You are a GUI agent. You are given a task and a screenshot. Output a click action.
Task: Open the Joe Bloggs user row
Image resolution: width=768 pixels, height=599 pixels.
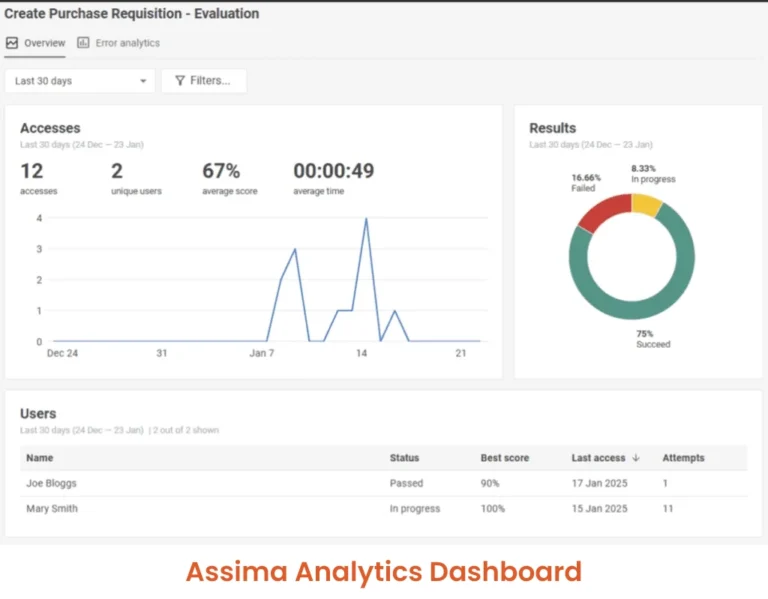(x=52, y=483)
